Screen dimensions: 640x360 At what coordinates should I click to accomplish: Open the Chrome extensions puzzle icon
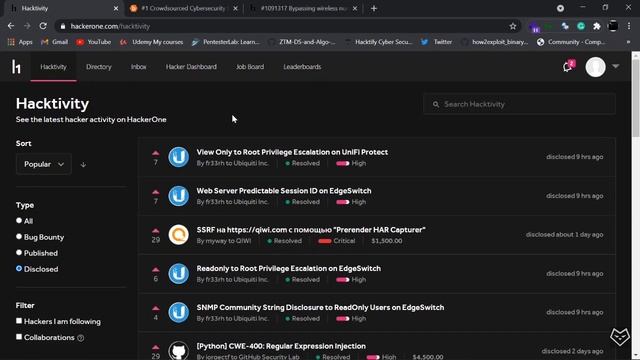coord(597,26)
